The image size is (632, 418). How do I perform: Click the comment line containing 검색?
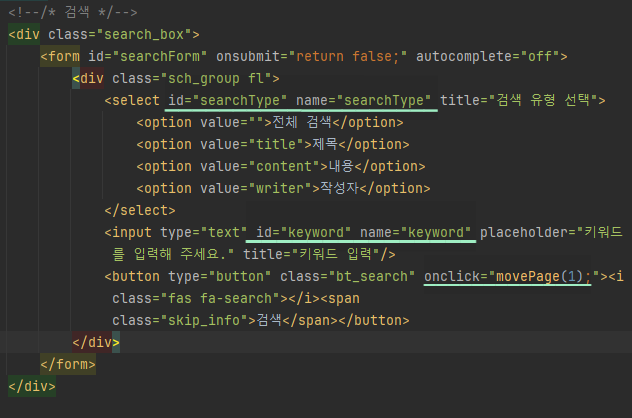[x=73, y=12]
